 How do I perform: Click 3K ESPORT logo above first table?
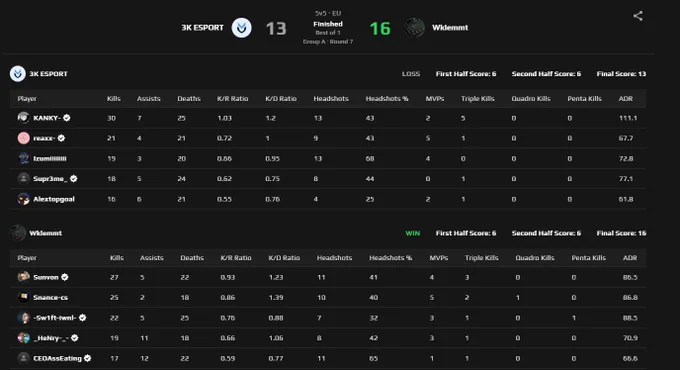click(18, 74)
